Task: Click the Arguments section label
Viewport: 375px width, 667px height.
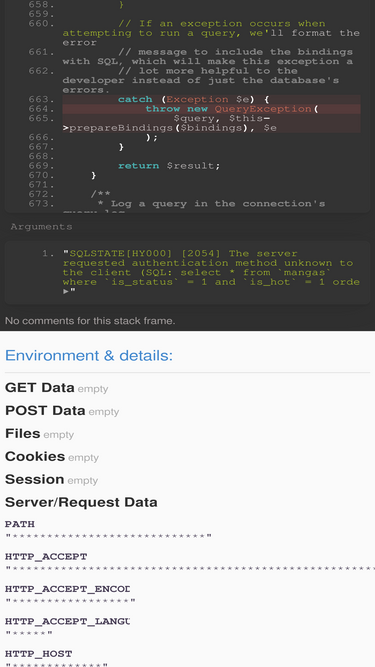Action: pyautogui.click(x=41, y=227)
